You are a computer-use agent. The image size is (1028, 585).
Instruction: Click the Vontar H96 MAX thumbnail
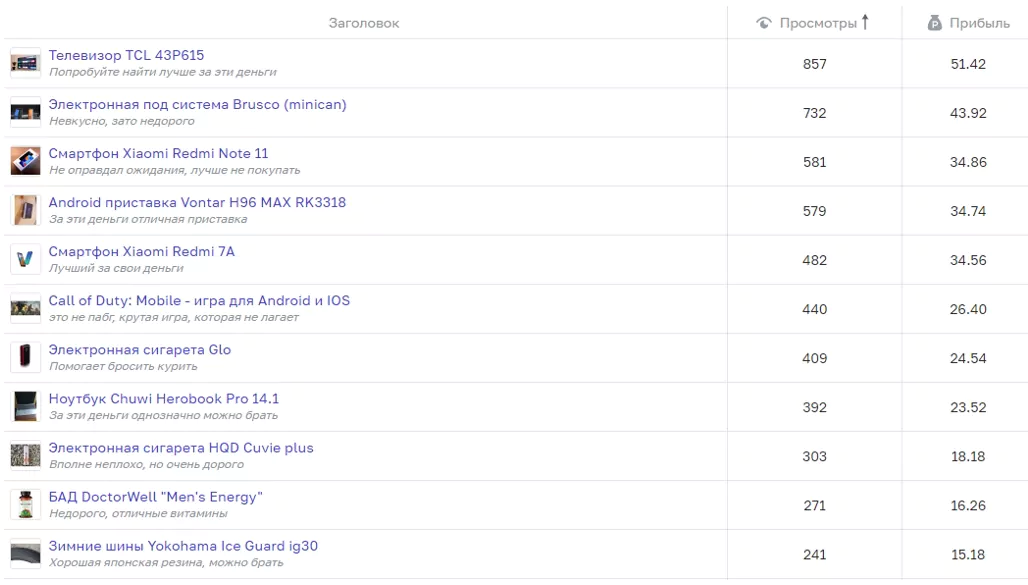[26, 211]
